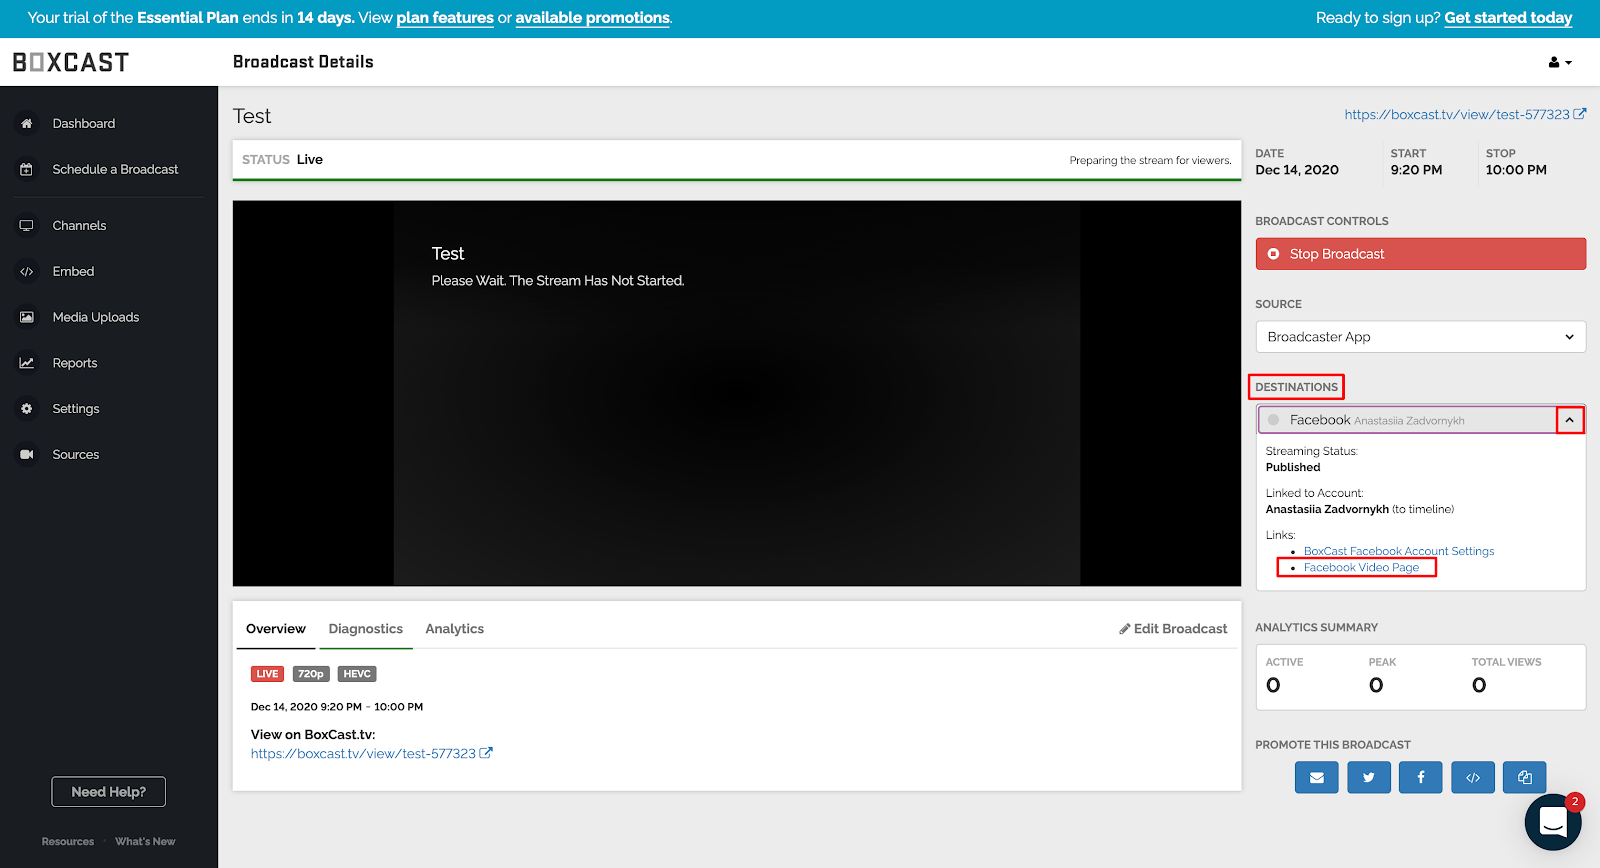Click the Resources footer link
Image resolution: width=1600 pixels, height=868 pixels.
68,842
